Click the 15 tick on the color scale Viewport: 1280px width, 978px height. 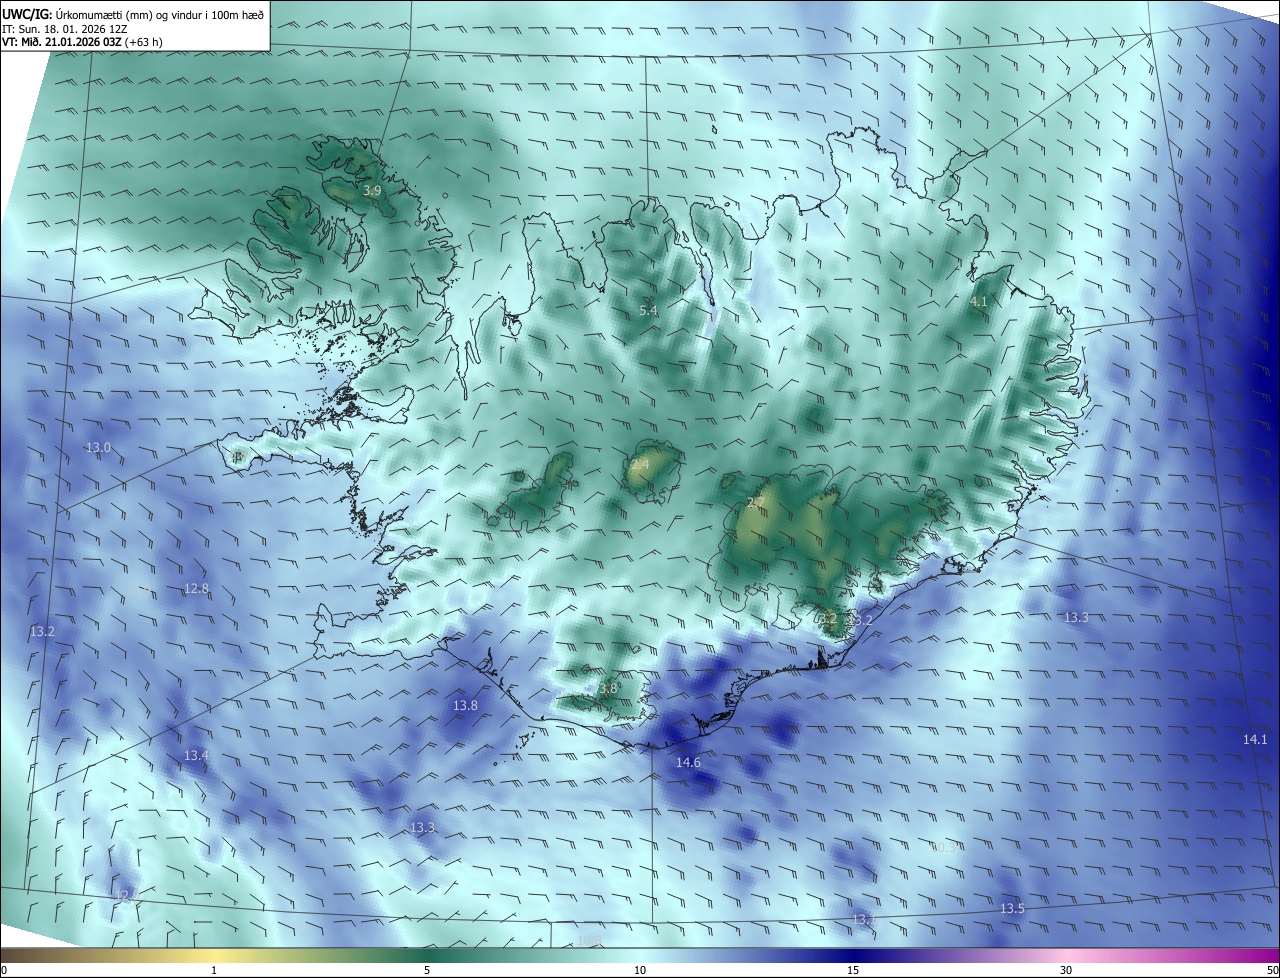(x=853, y=970)
